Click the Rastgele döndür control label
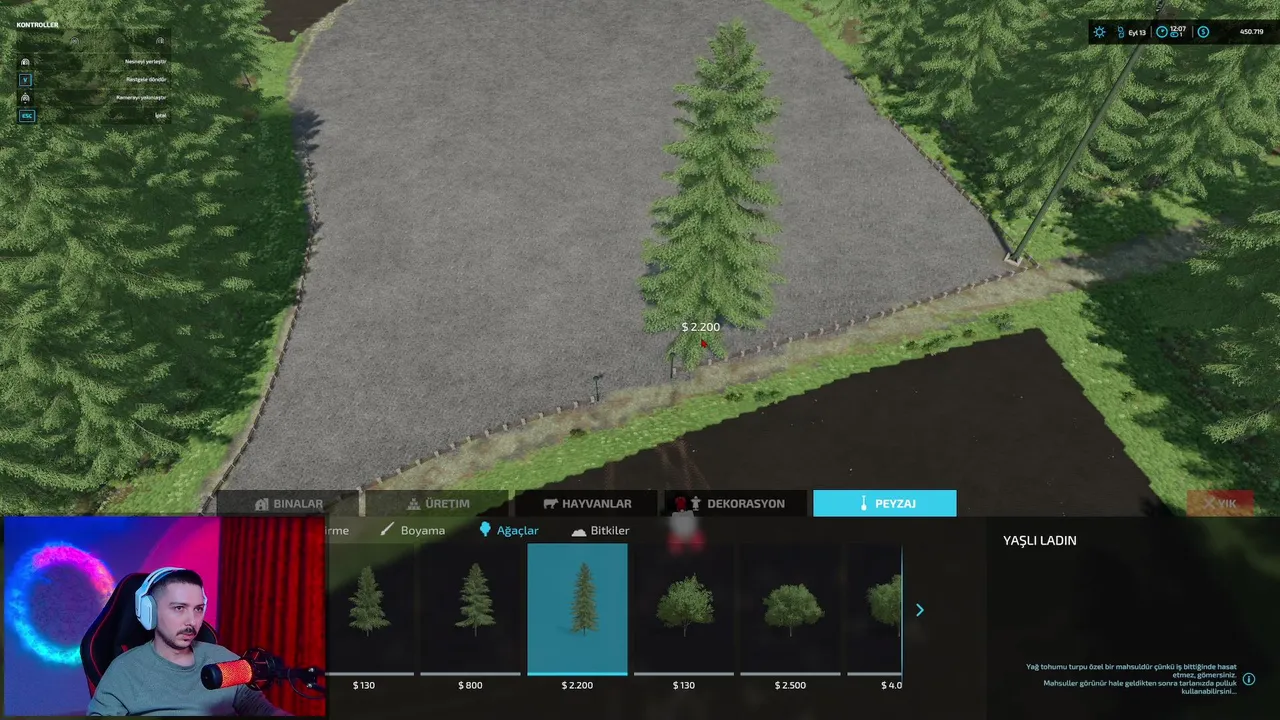This screenshot has height=720, width=1280. (x=149, y=79)
